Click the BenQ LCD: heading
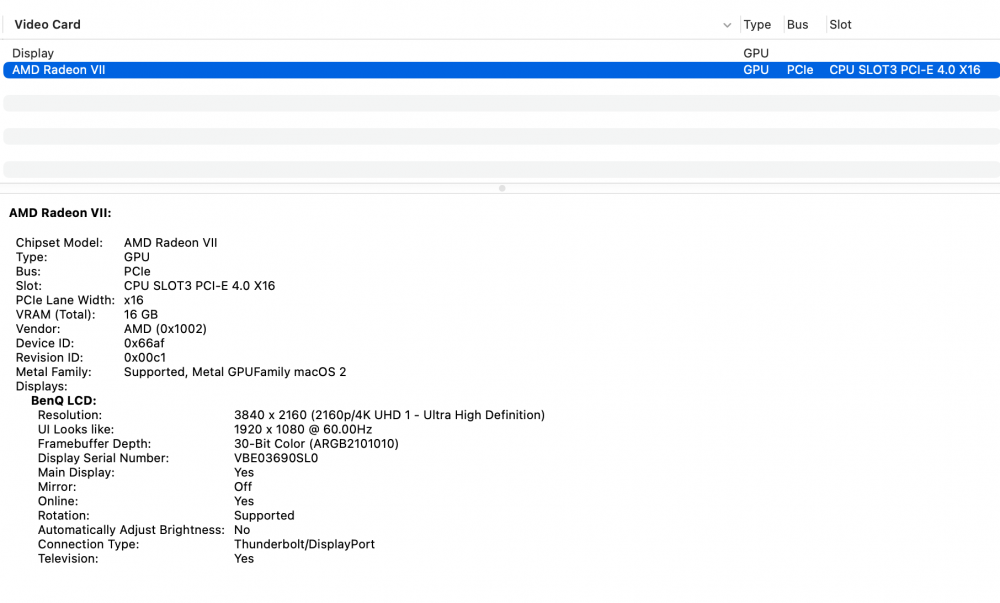This screenshot has width=1000, height=603. point(64,400)
